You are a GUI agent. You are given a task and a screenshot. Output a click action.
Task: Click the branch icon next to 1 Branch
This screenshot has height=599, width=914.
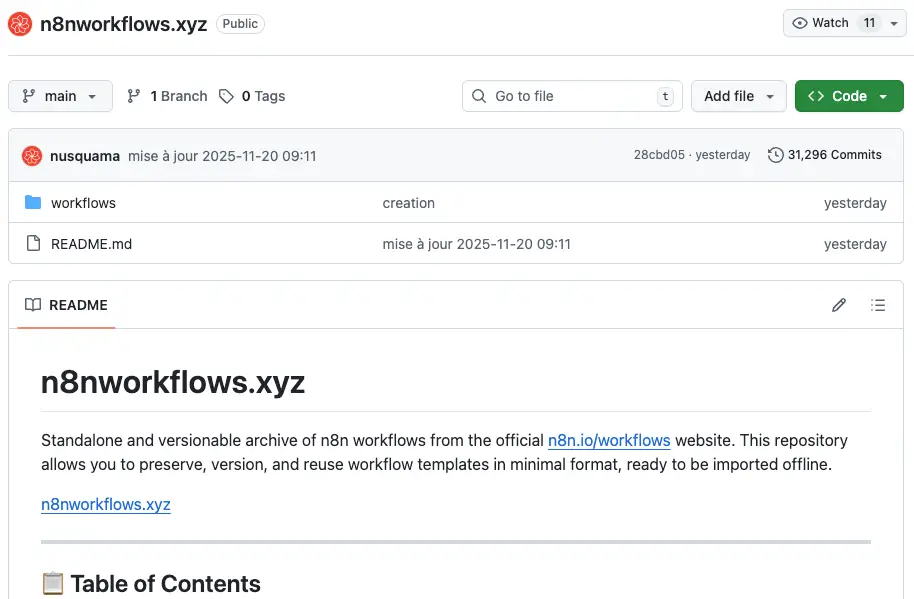[x=134, y=96]
